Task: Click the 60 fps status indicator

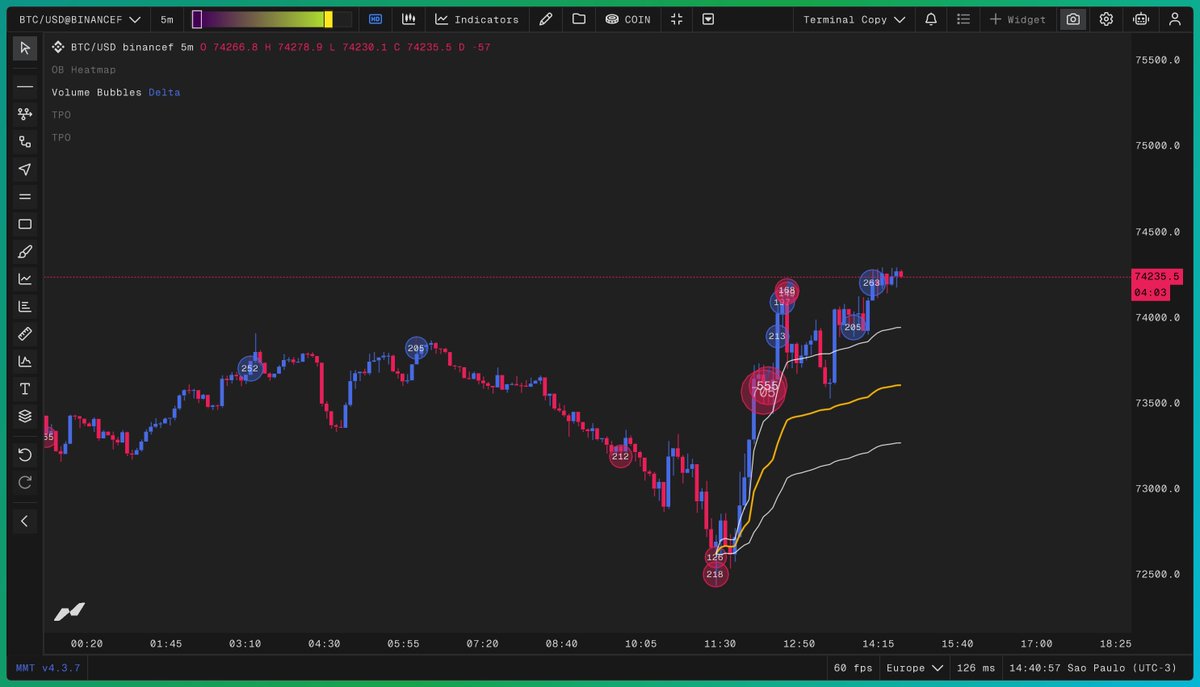Action: [853, 667]
